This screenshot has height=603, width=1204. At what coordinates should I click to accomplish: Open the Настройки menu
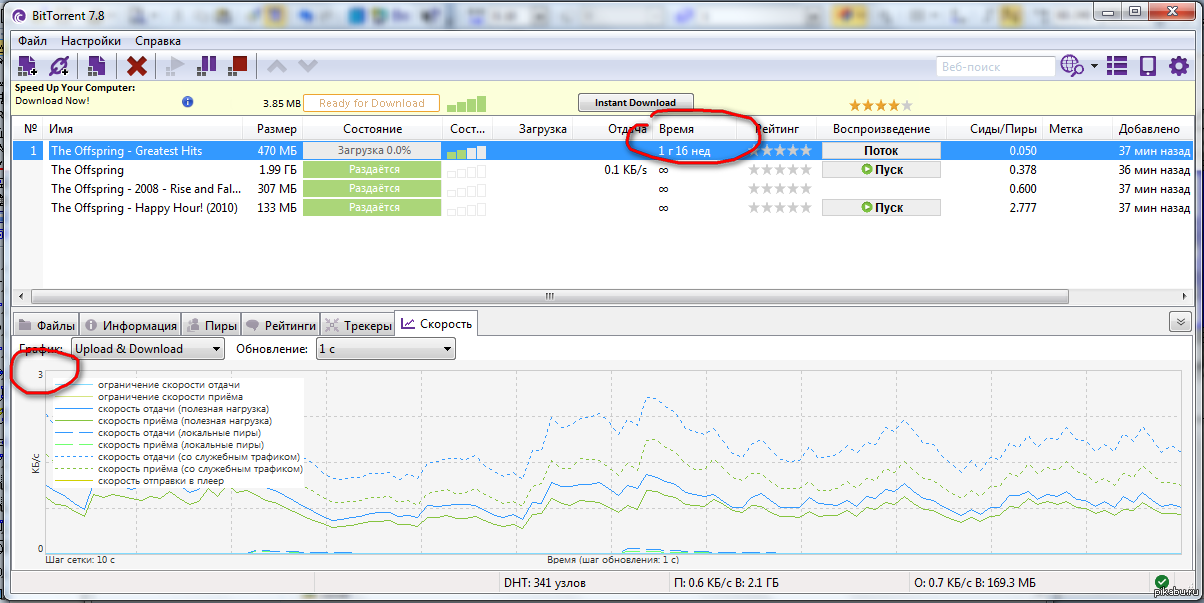[91, 41]
